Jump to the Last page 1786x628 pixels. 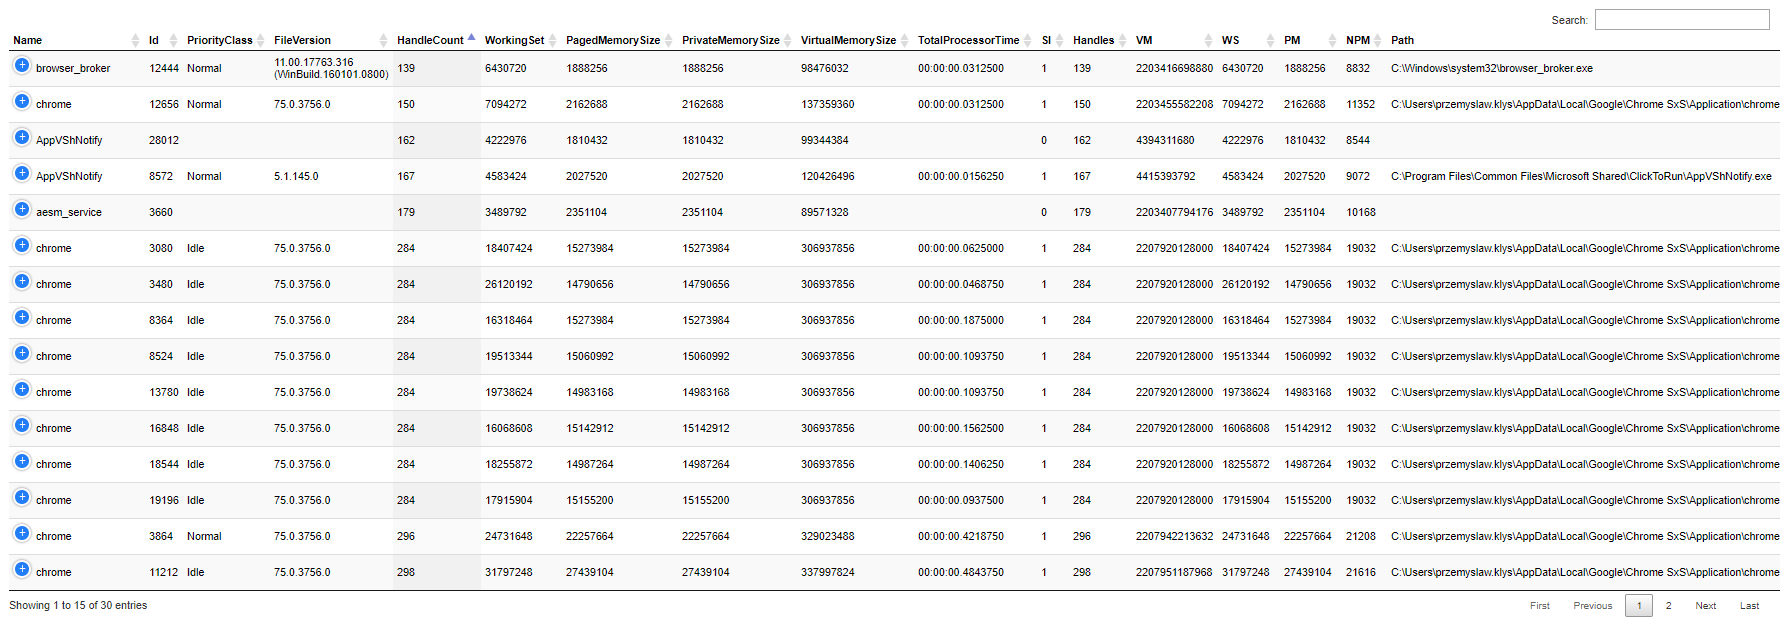click(1749, 606)
